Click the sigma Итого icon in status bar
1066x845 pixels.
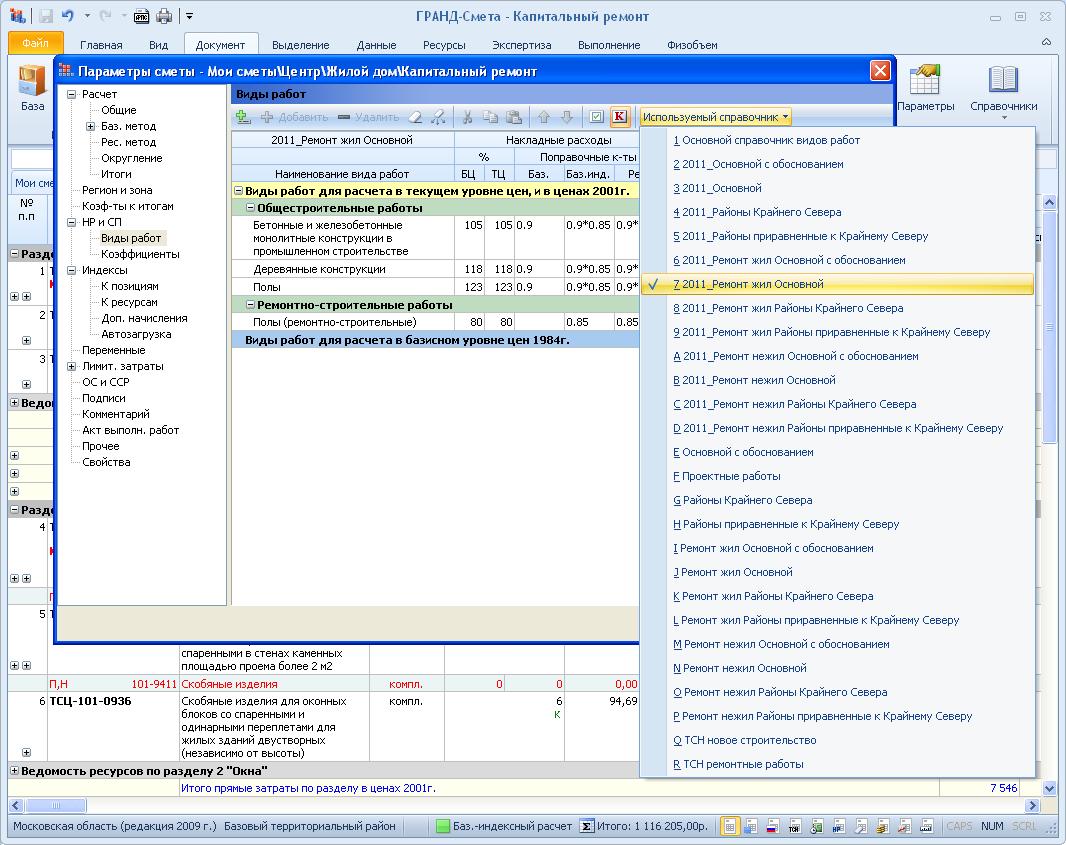pyautogui.click(x=587, y=827)
